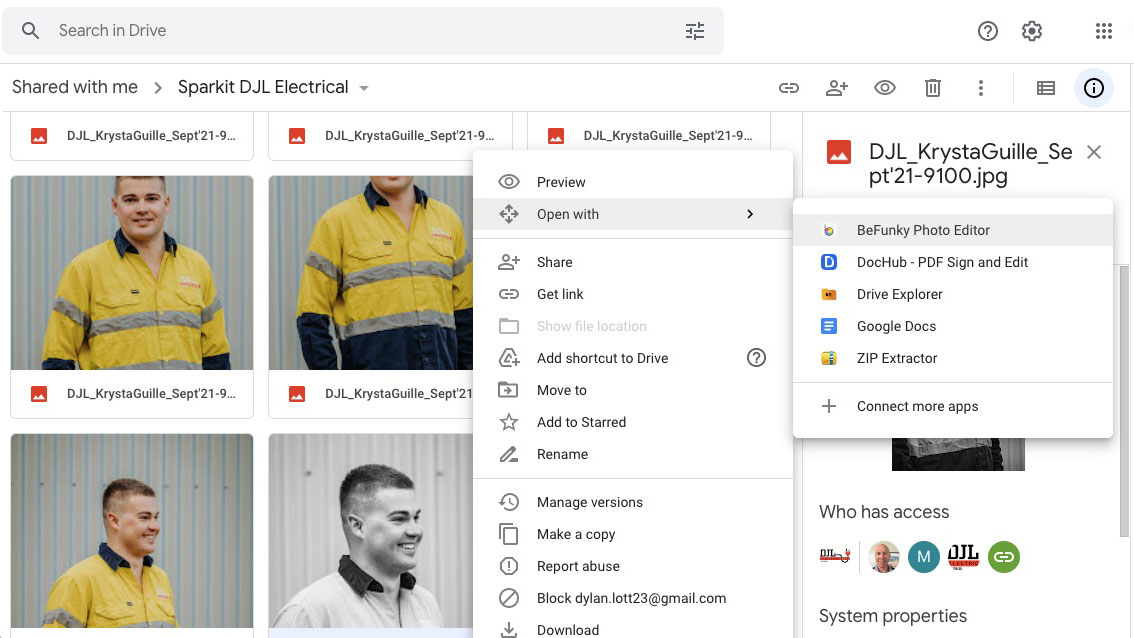
Task: Open the search options filter
Action: coord(695,31)
